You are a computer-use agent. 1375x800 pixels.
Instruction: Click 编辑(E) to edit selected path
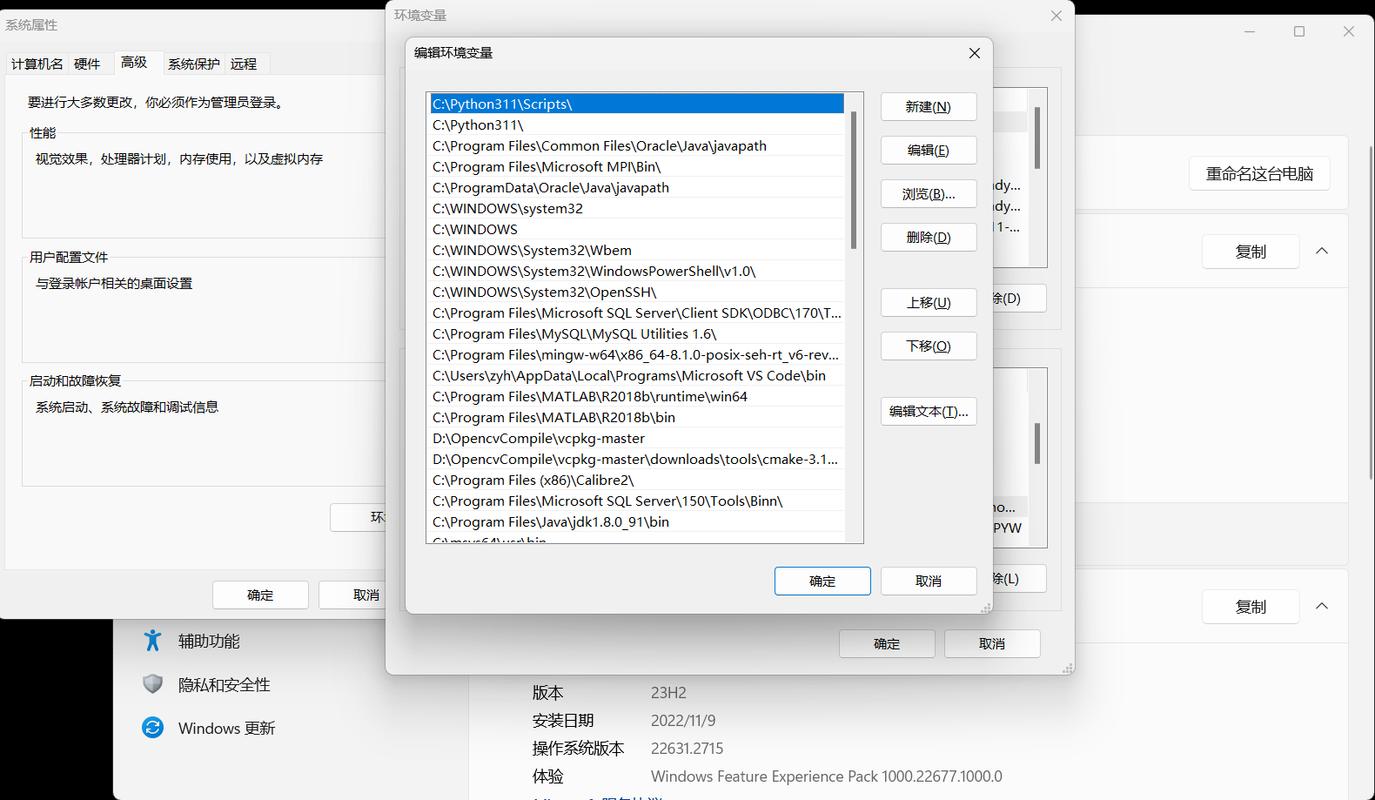928,150
